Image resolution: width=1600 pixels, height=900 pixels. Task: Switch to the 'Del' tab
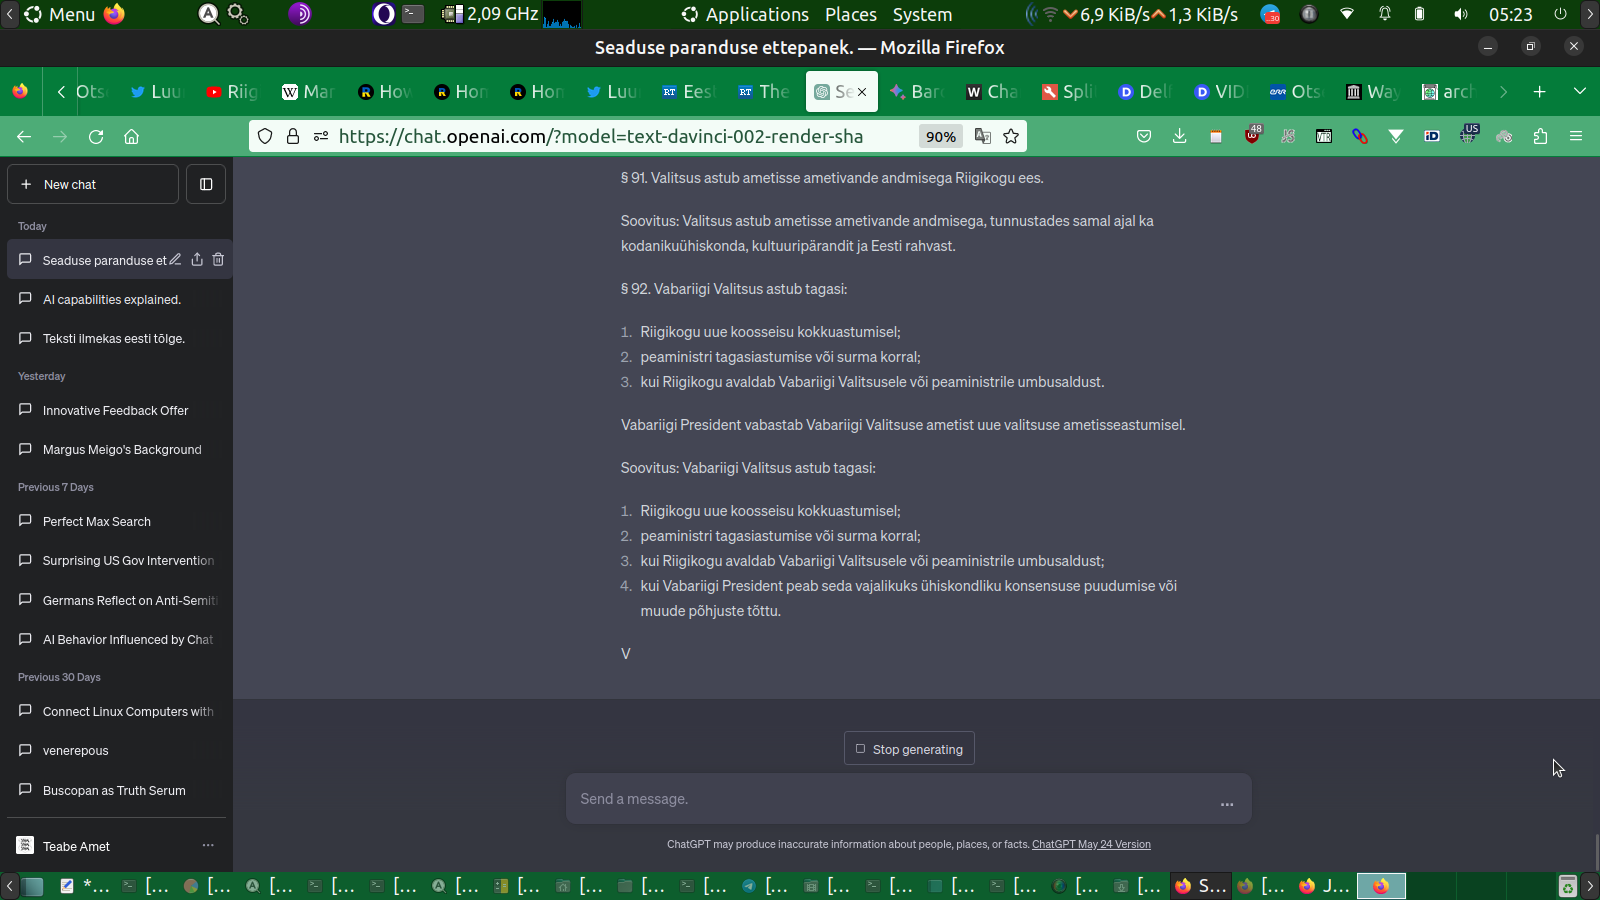(1144, 92)
